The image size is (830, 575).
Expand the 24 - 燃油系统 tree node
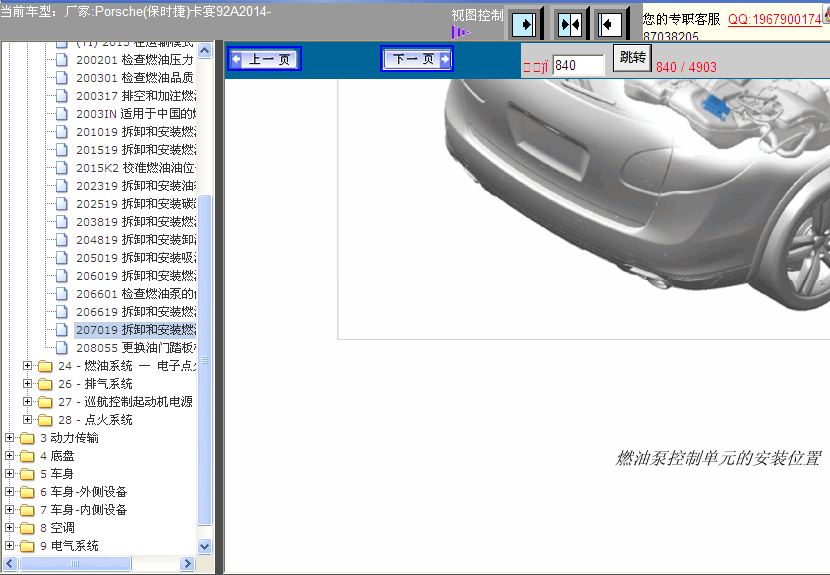coord(28,366)
